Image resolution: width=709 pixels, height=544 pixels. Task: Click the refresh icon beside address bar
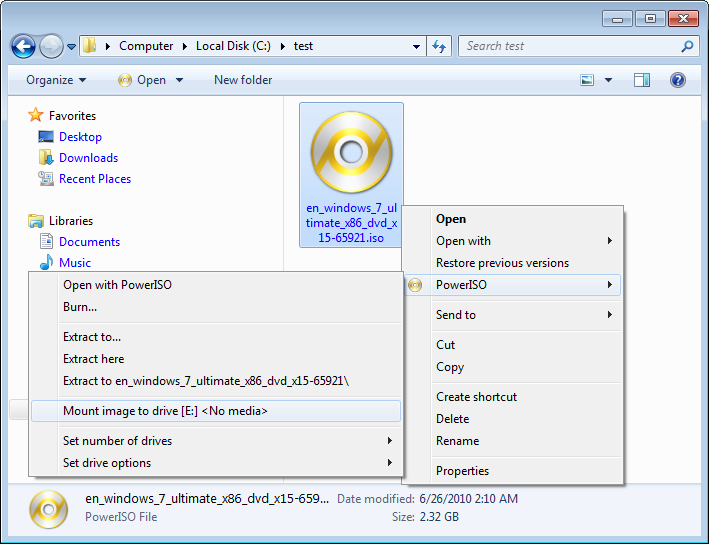439,46
